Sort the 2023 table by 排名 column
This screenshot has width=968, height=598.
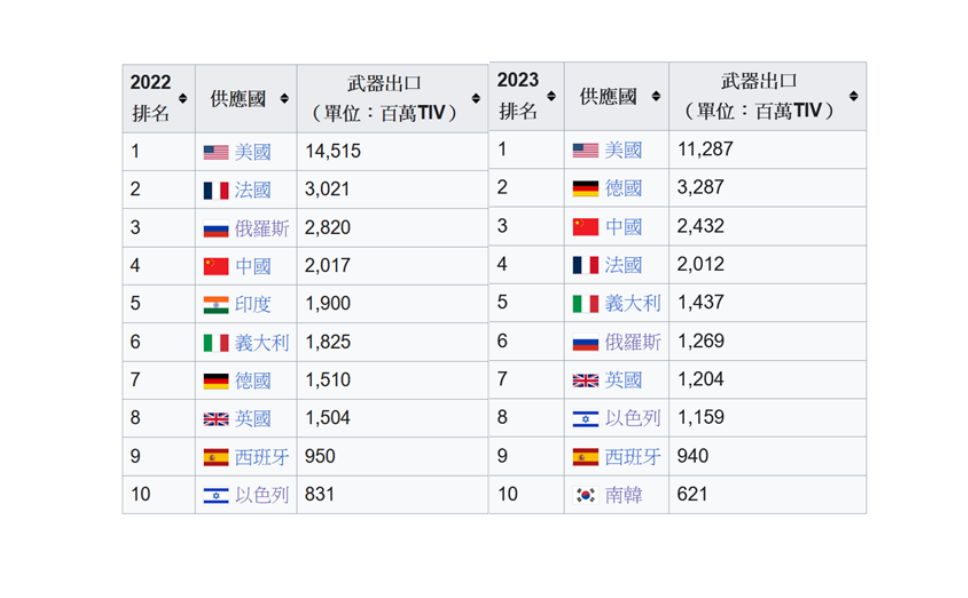pyautogui.click(x=550, y=96)
